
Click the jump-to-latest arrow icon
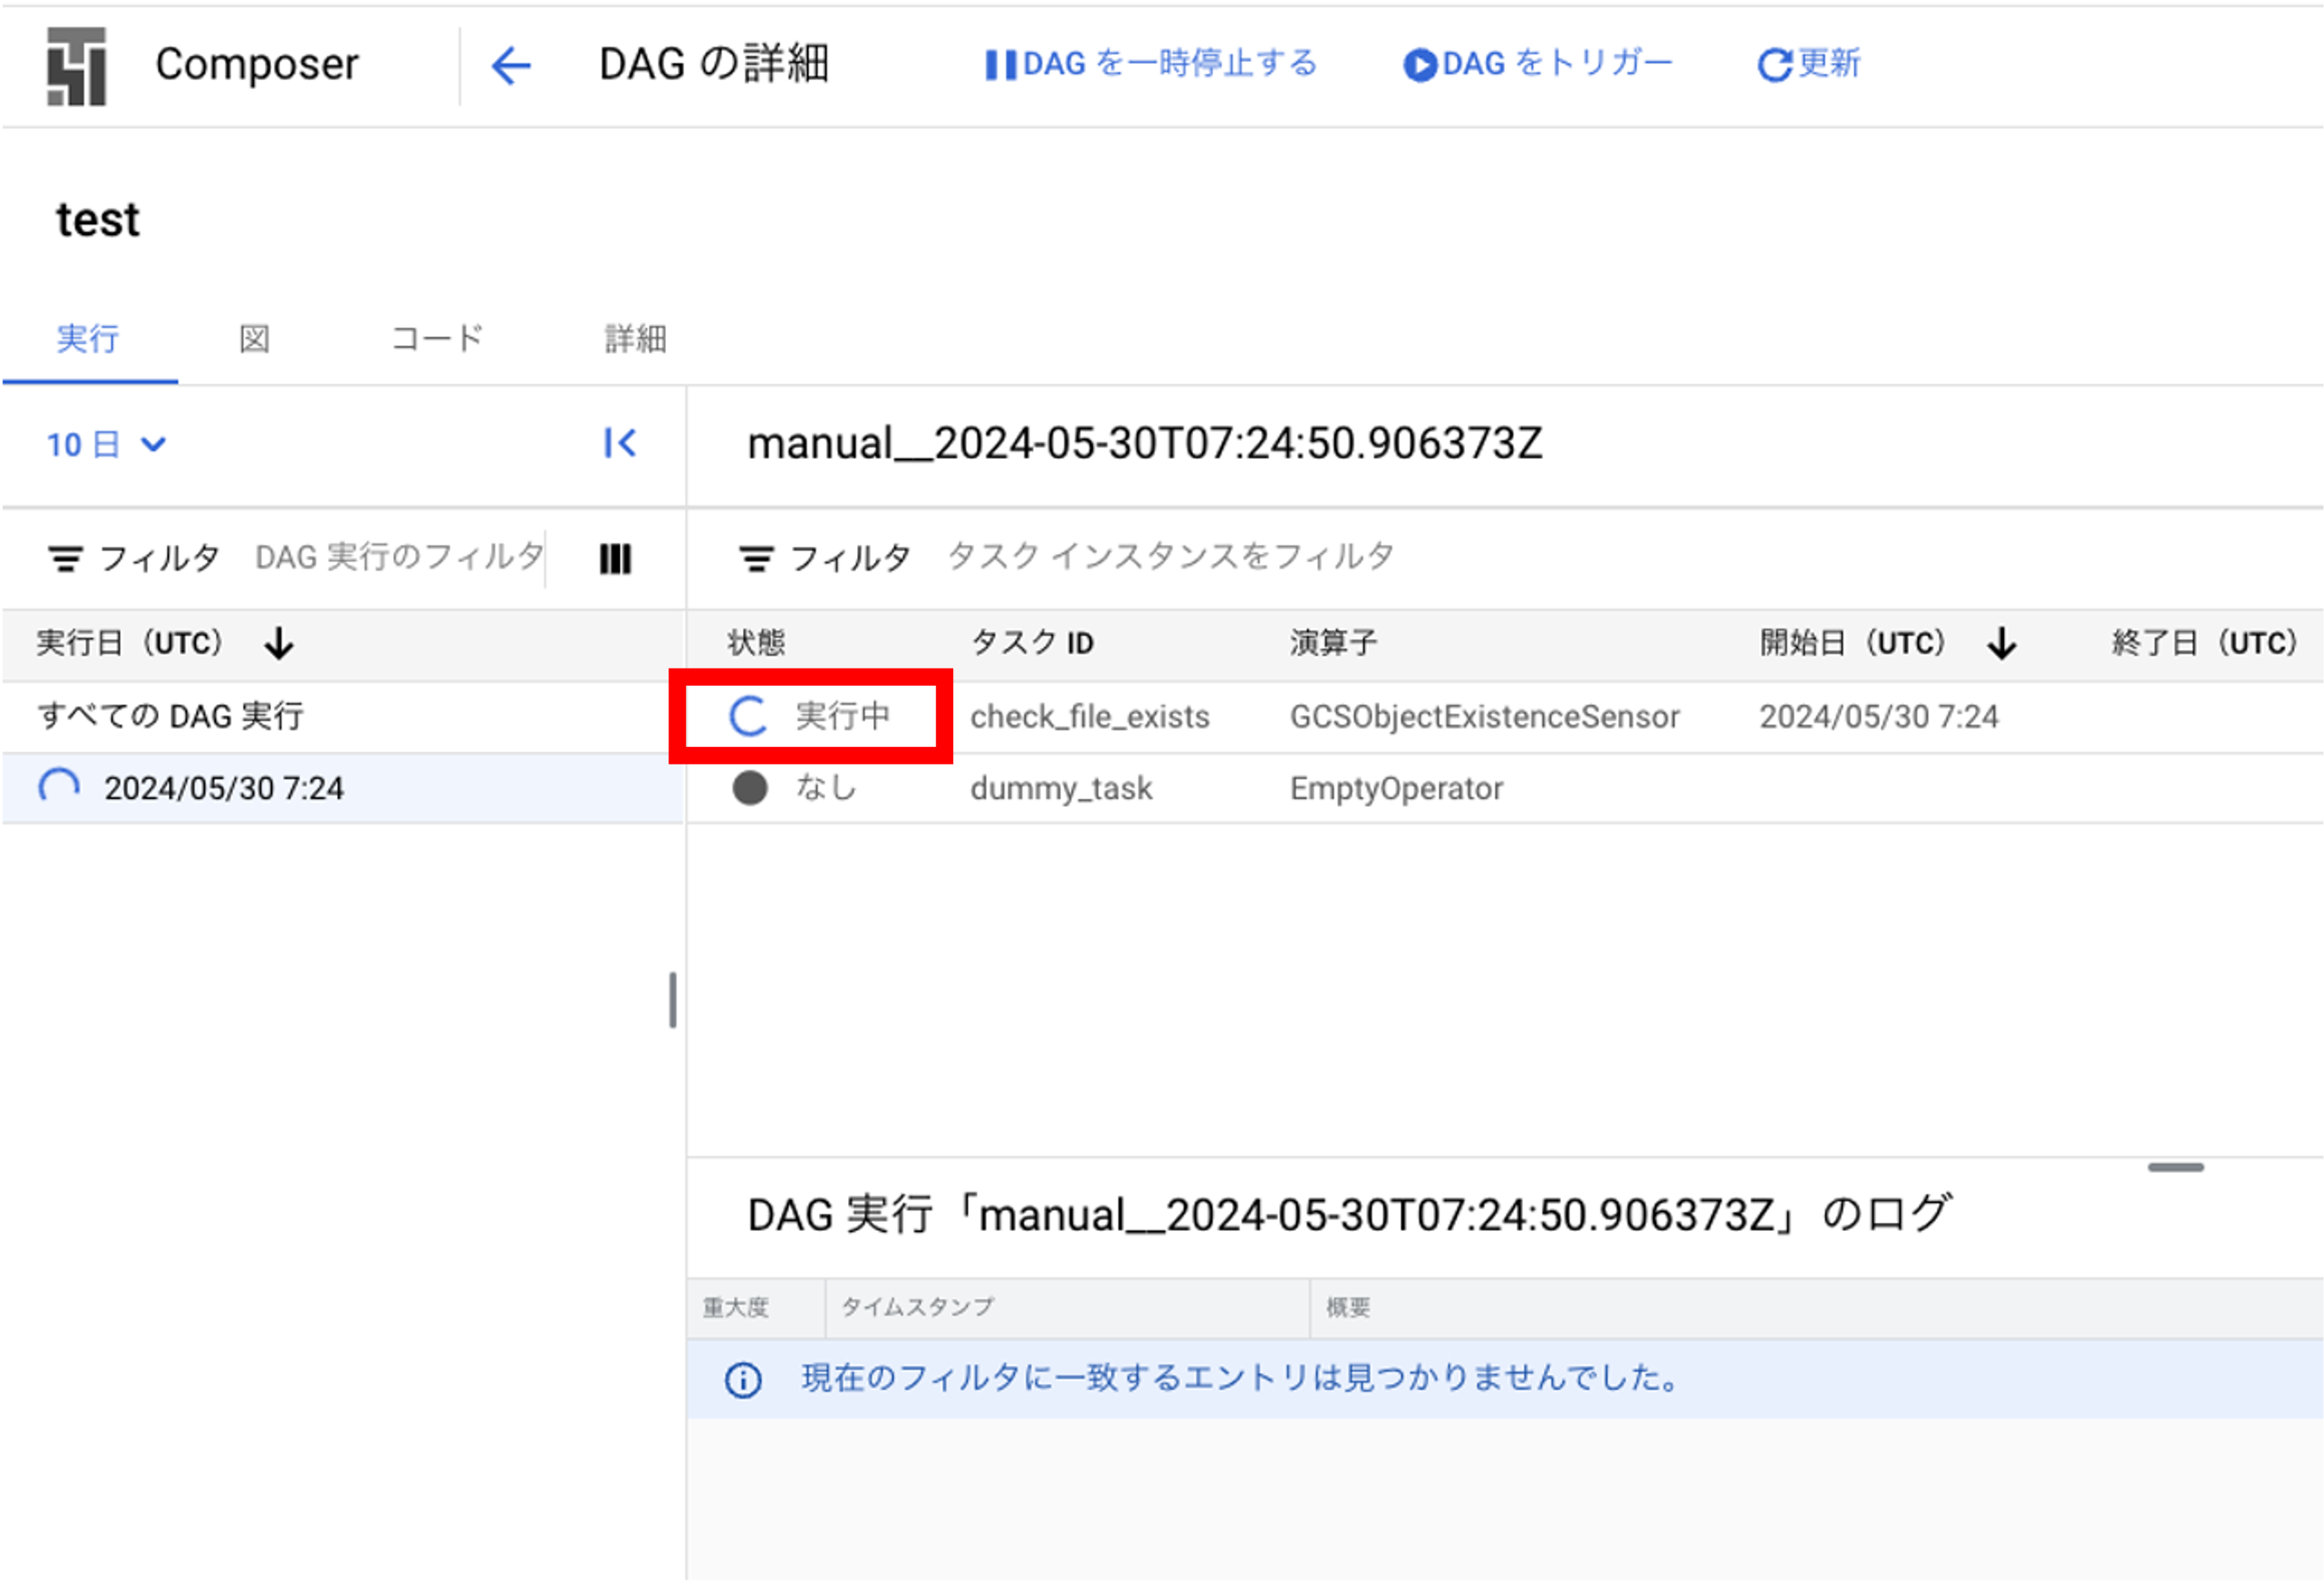pyautogui.click(x=620, y=444)
